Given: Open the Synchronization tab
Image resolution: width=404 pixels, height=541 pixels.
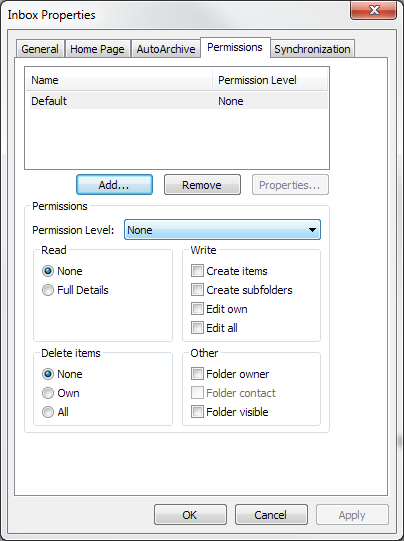Looking at the screenshot, I should click(x=312, y=49).
